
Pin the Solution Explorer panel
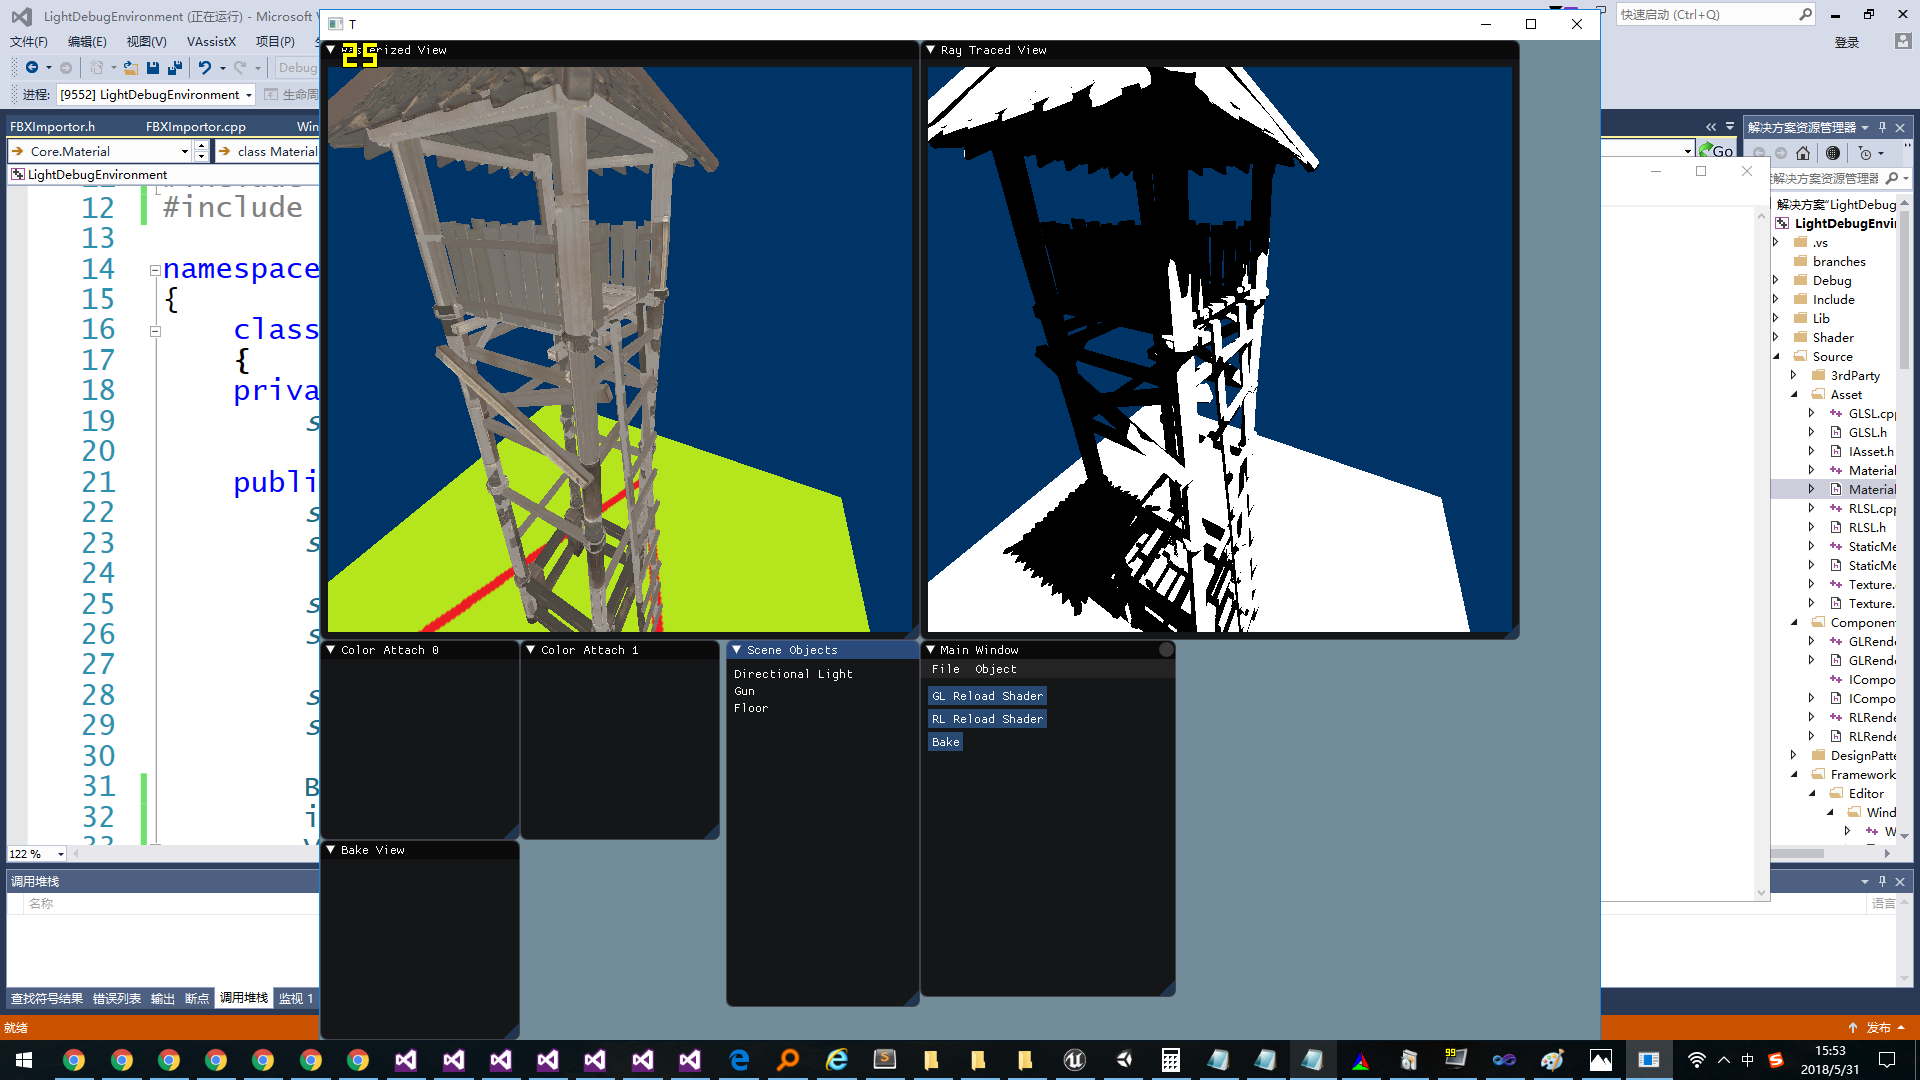1882,127
